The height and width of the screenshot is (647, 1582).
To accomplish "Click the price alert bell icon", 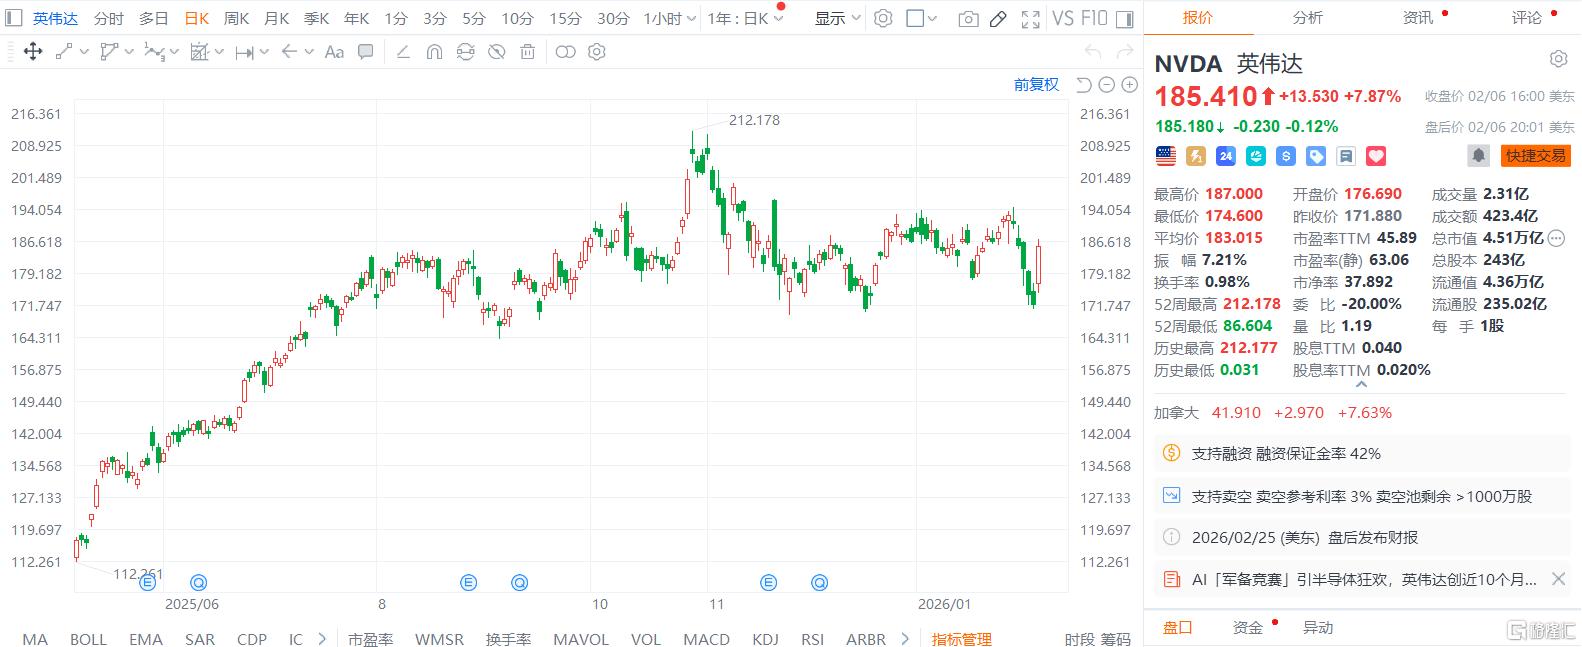I will (x=1477, y=156).
